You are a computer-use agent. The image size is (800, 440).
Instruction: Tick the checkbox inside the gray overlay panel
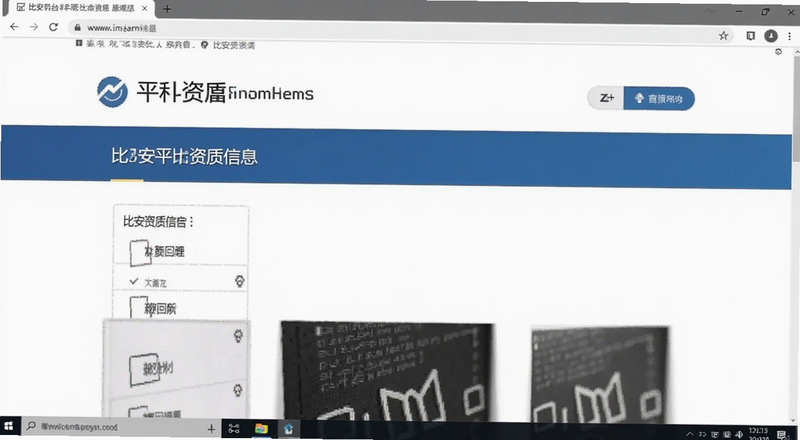(143, 369)
